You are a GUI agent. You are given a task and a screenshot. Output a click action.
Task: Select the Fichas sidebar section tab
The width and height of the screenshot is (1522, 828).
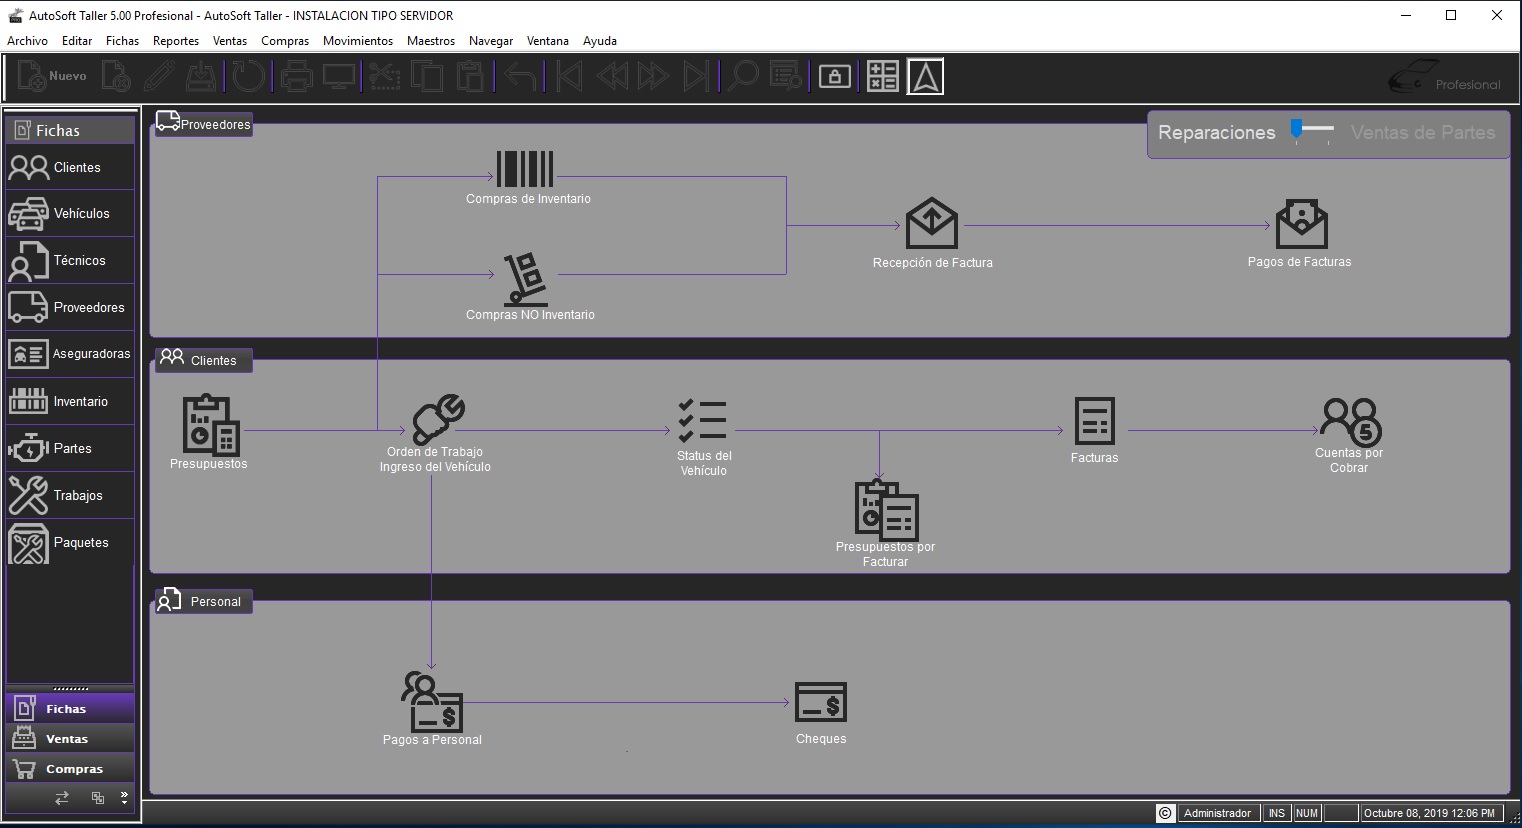click(x=70, y=708)
